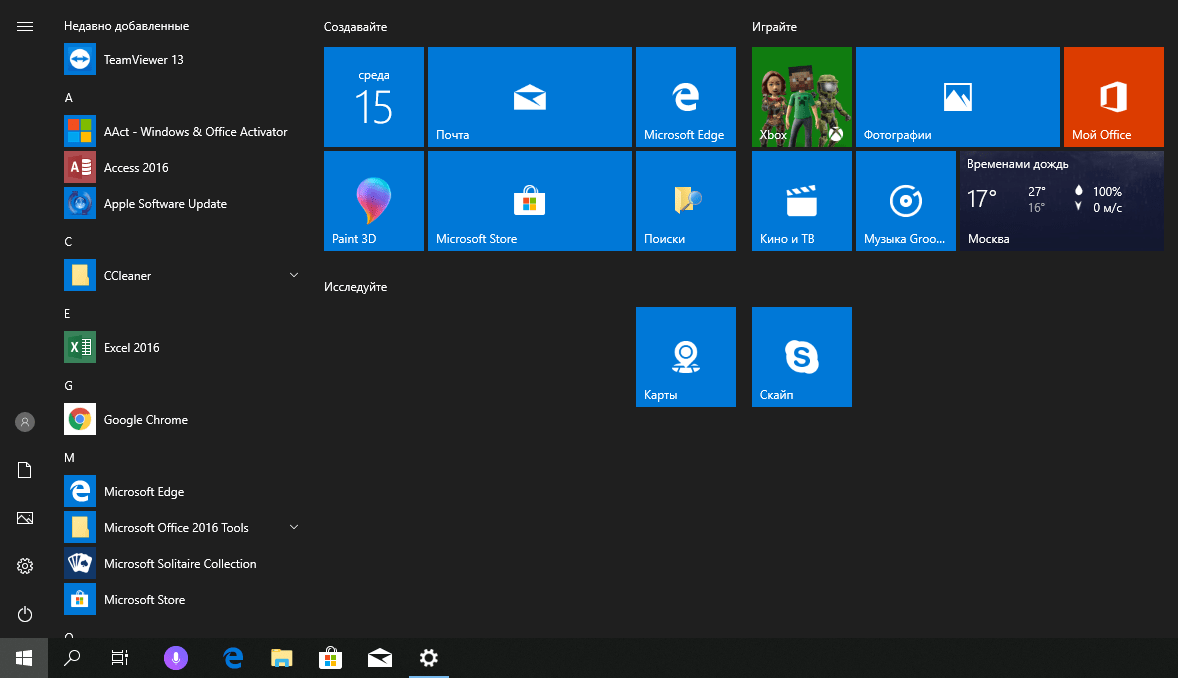Open Microsoft Edge in the app list

[x=183, y=492]
